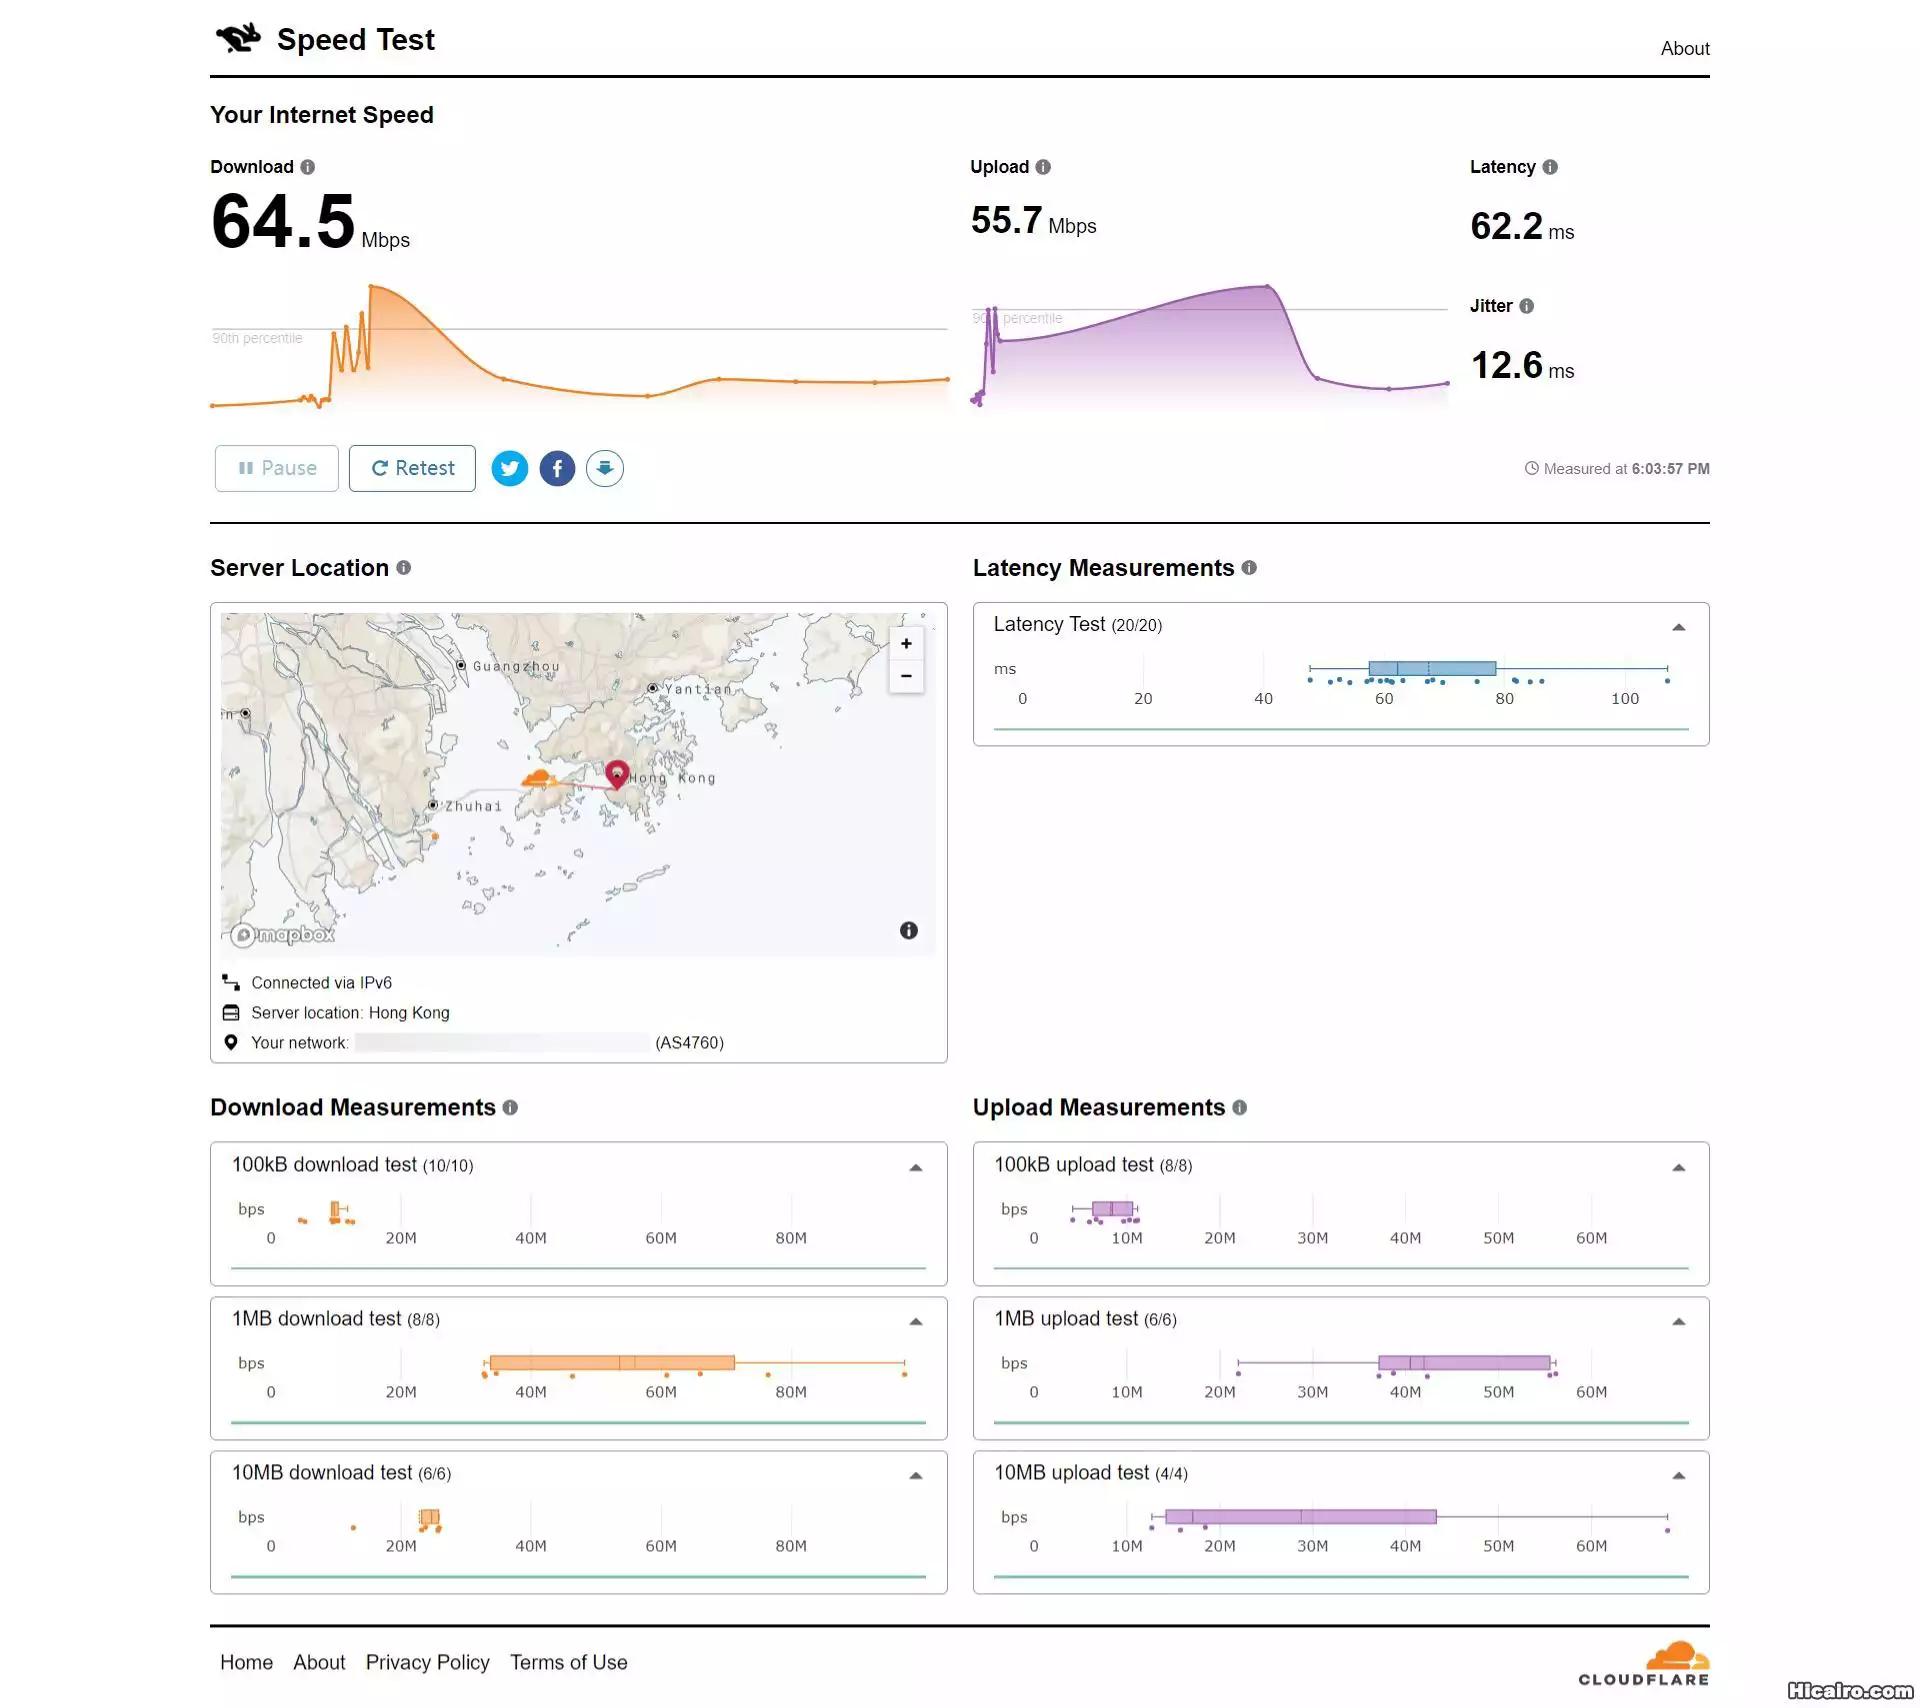Click the 64.5 Mbps download value
This screenshot has height=1708, width=1920.
[x=310, y=222]
